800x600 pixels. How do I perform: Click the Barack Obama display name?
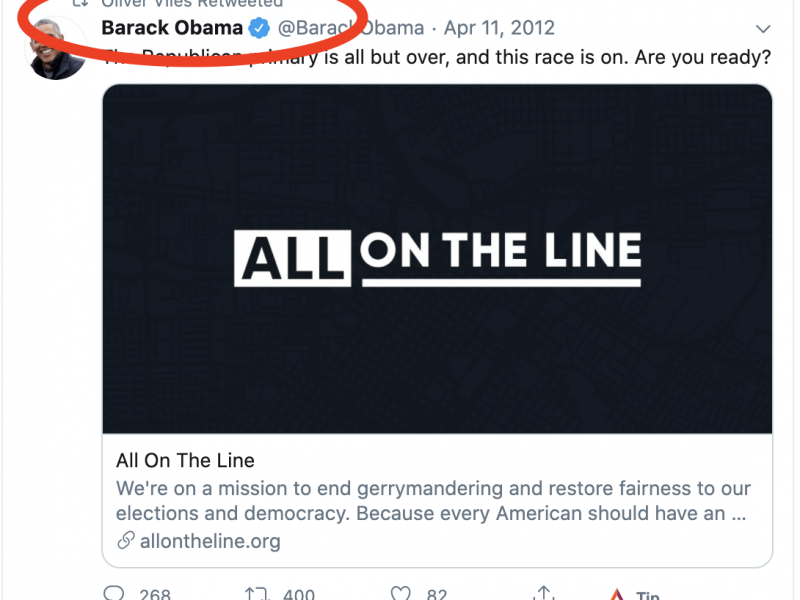pyautogui.click(x=172, y=28)
